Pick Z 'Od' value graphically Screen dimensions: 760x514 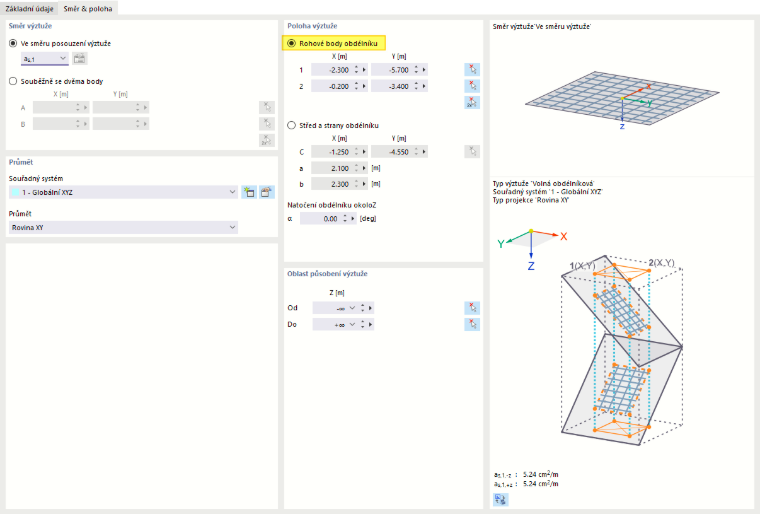[472, 308]
